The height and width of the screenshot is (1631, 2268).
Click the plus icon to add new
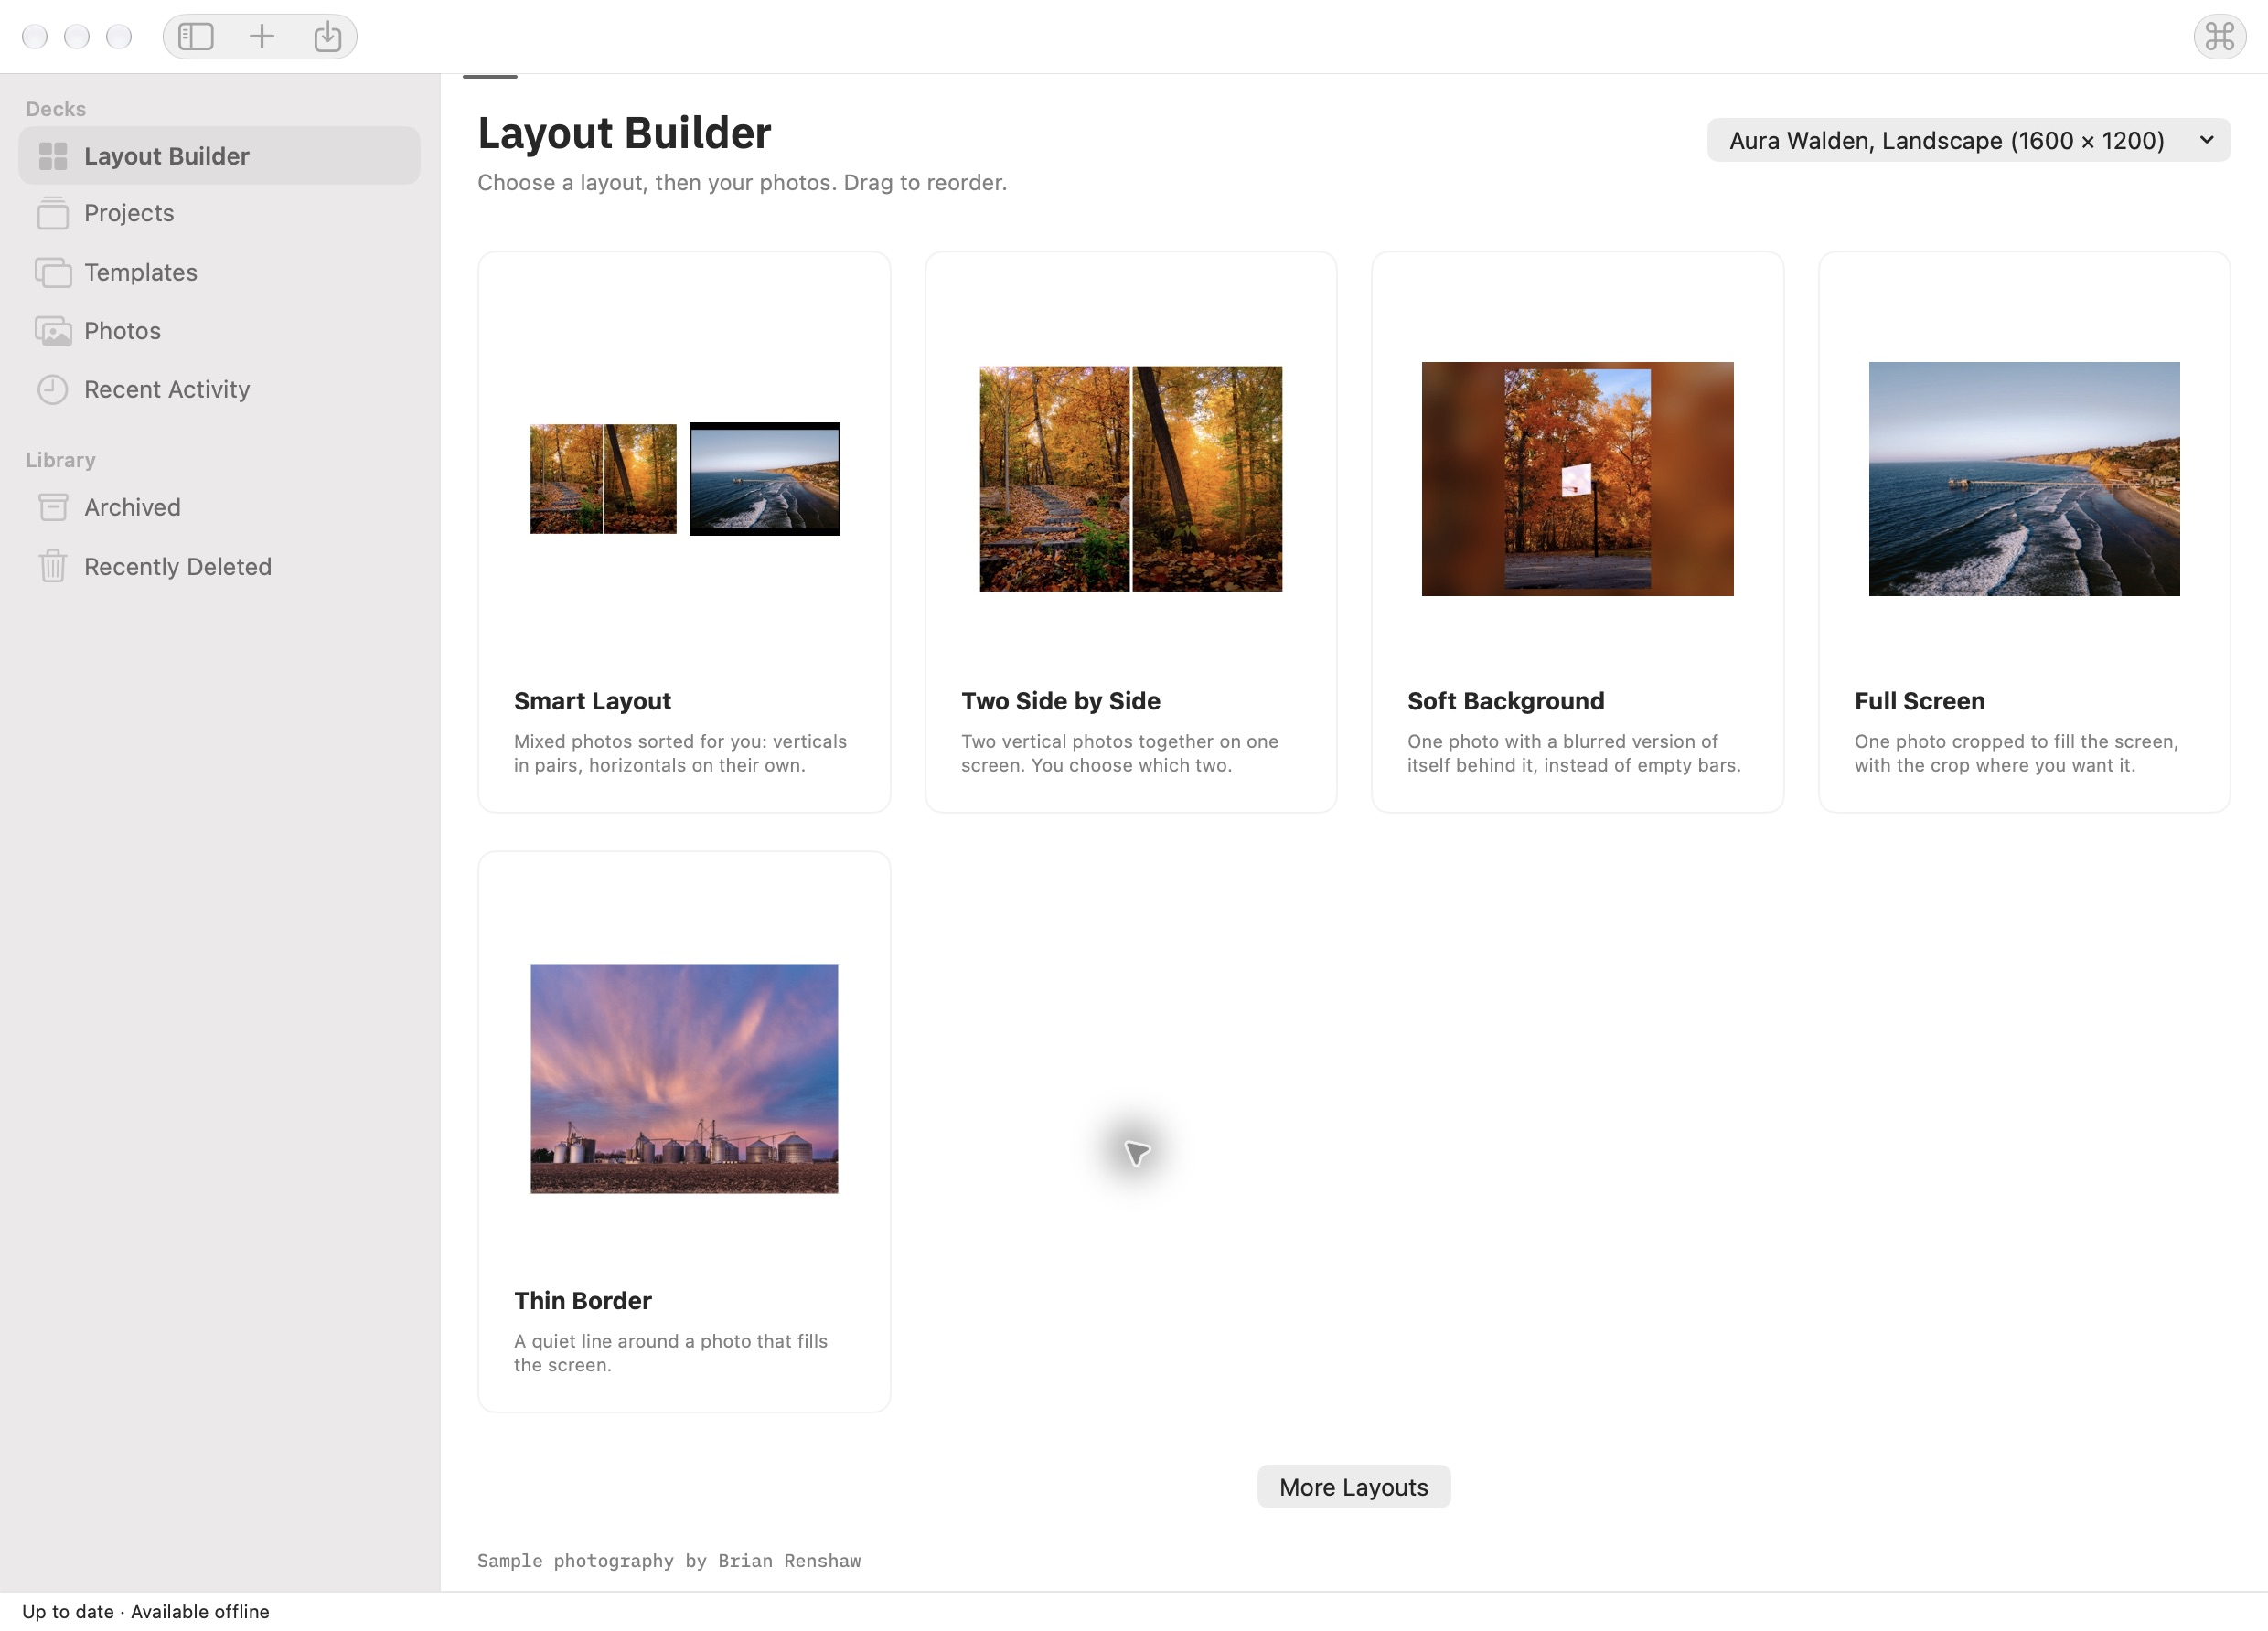tap(262, 37)
